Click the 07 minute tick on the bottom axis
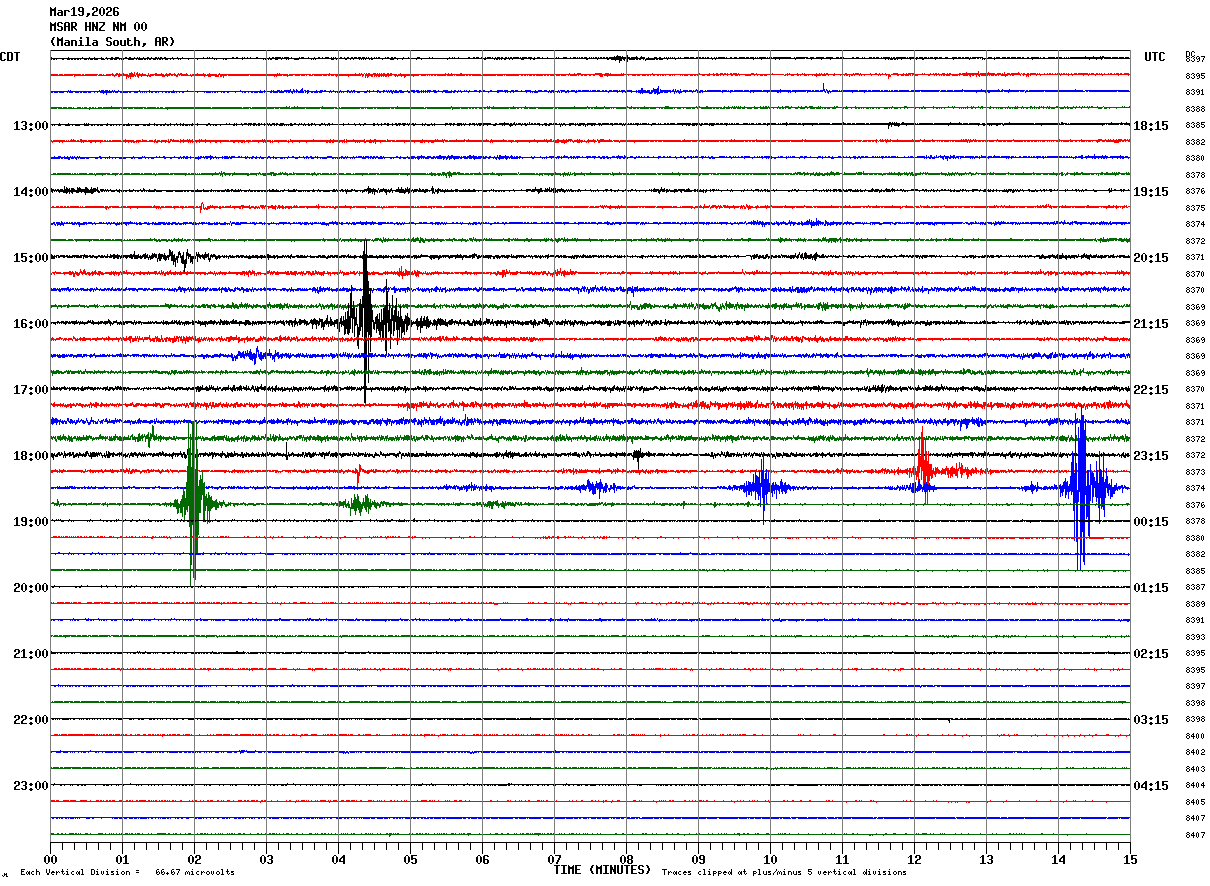Viewport: 1210px width, 886px height. 554,859
